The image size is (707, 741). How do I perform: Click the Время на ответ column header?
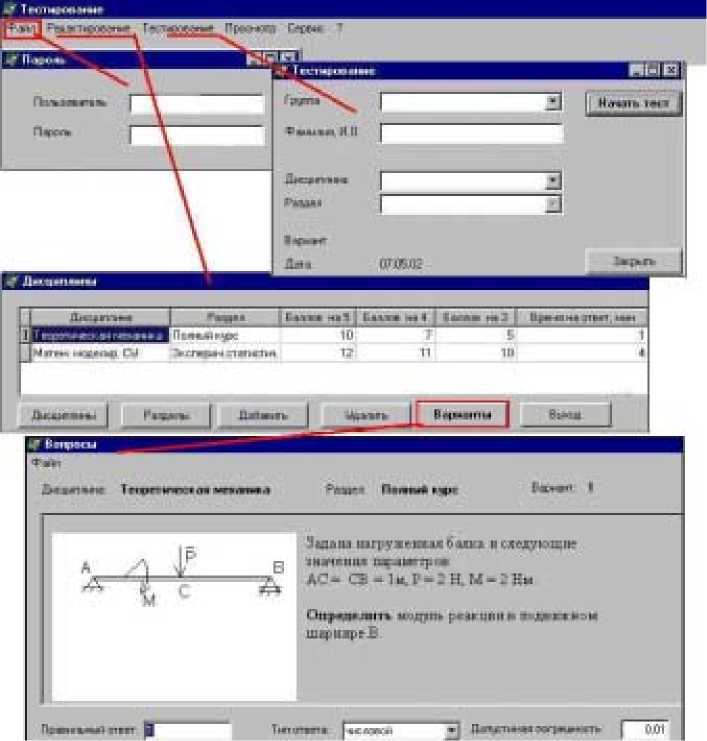click(x=582, y=317)
